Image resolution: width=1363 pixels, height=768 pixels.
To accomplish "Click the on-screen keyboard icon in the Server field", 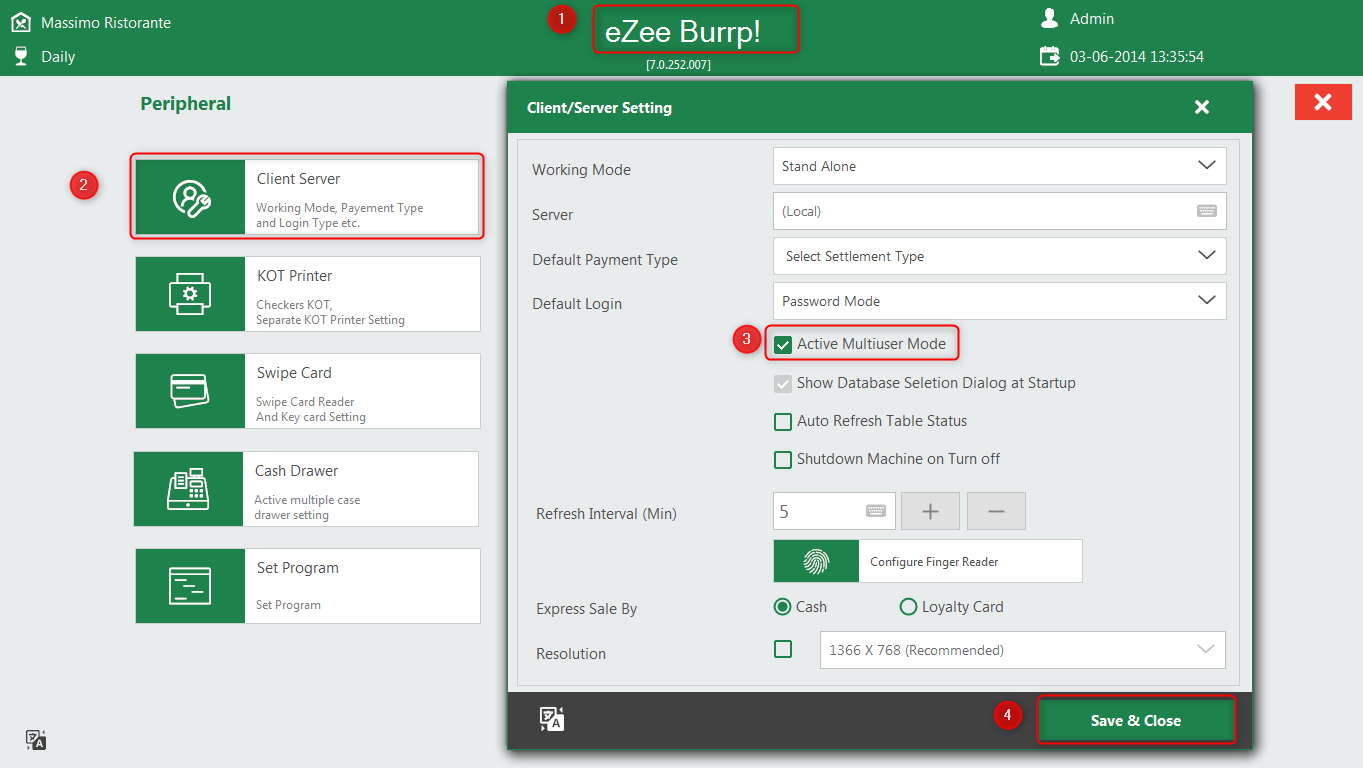I will coord(1207,211).
